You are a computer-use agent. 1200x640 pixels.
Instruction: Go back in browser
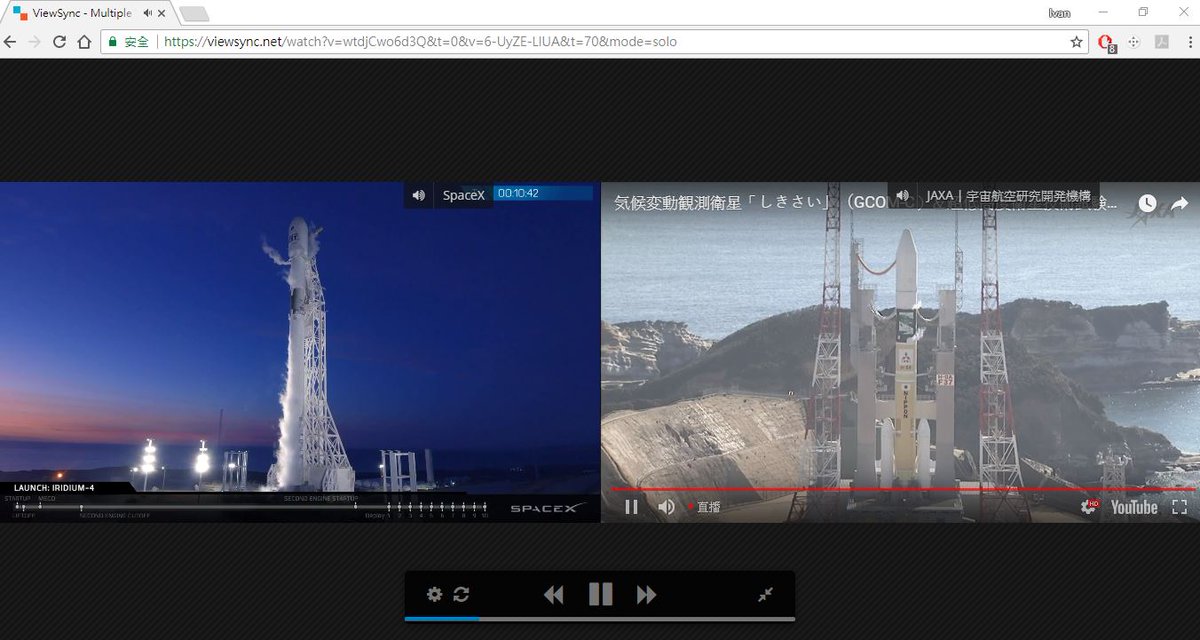11,42
